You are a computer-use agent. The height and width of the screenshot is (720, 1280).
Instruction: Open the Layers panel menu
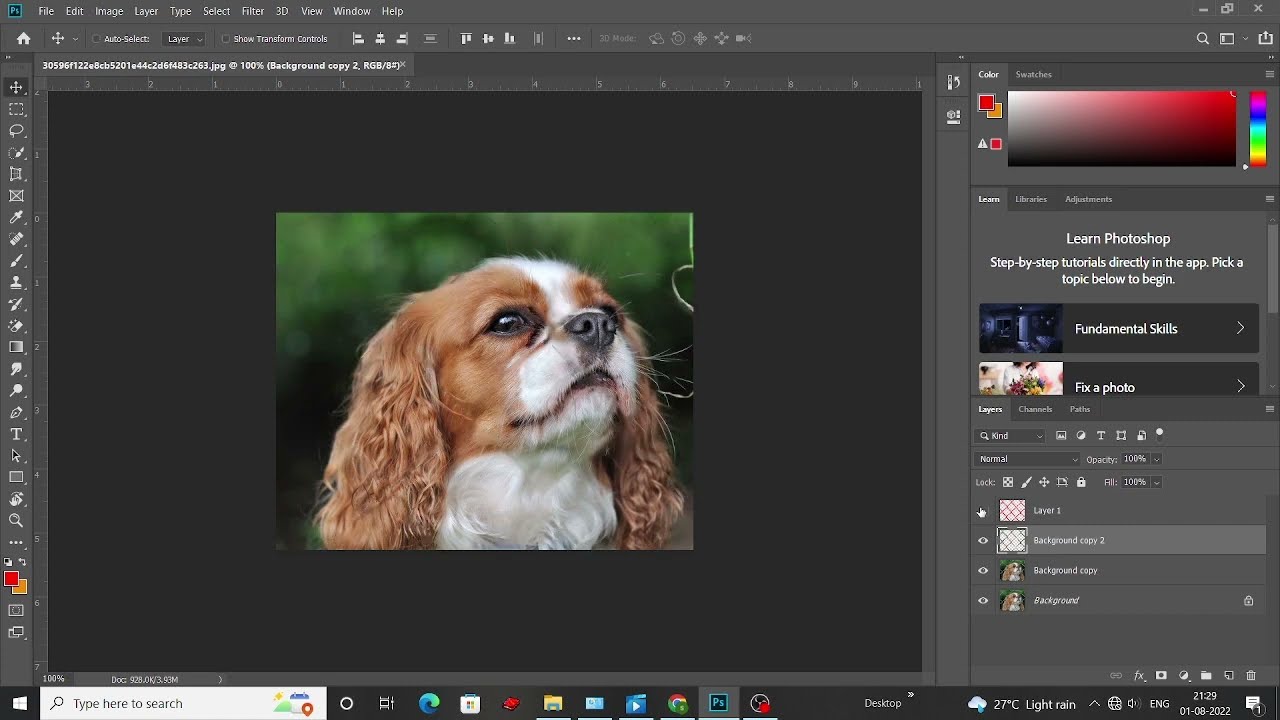pyautogui.click(x=1270, y=409)
